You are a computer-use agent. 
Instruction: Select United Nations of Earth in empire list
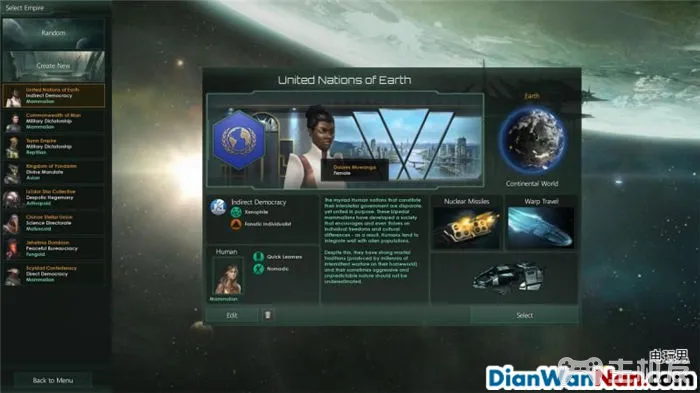pyautogui.click(x=53, y=96)
